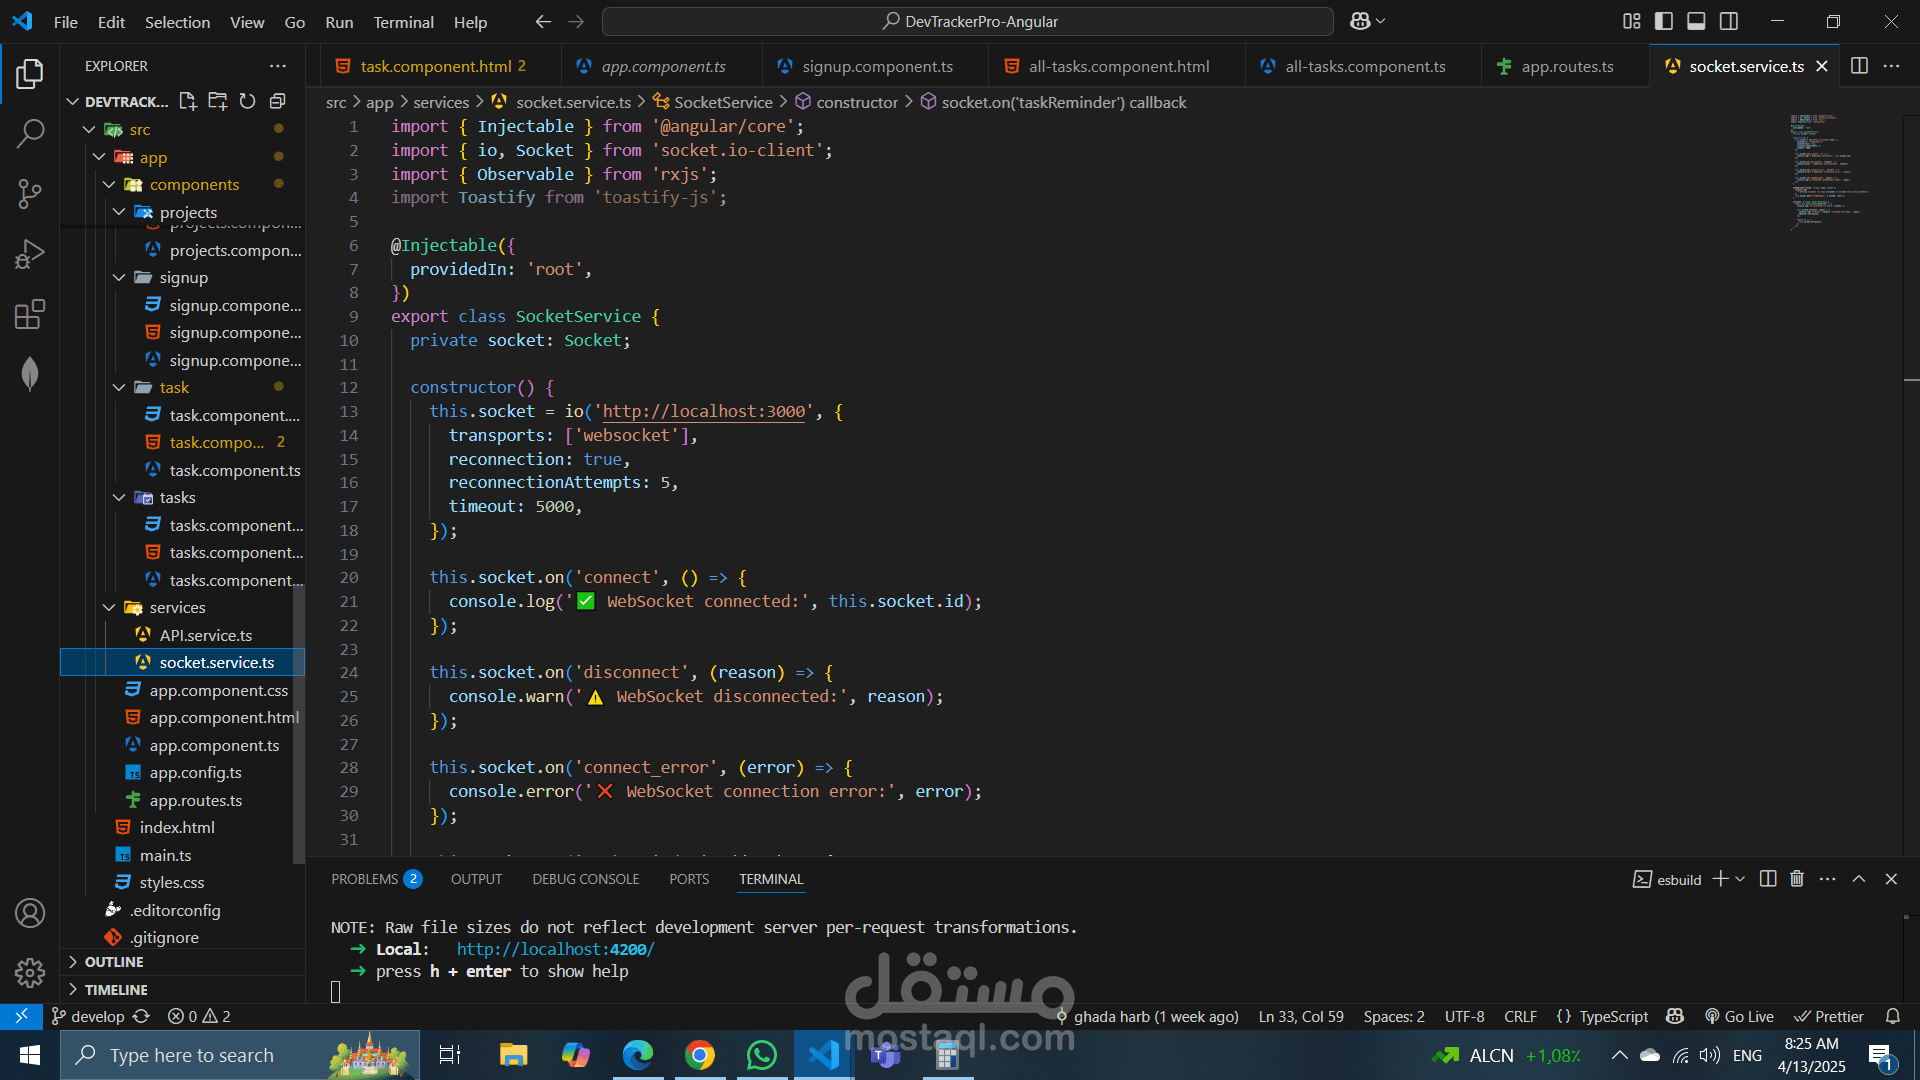Screen dimensions: 1920x1080
Task: Kill terminal with the trash icon
Action: [1797, 879]
